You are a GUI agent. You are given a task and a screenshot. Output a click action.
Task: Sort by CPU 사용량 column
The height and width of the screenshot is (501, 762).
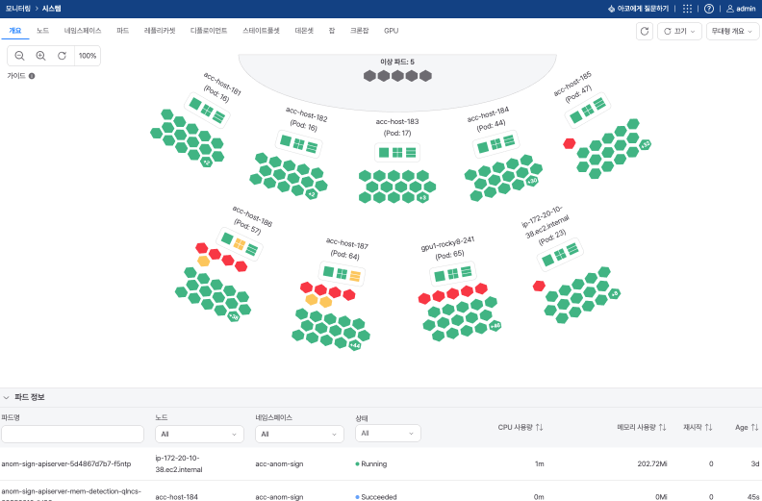539,427
